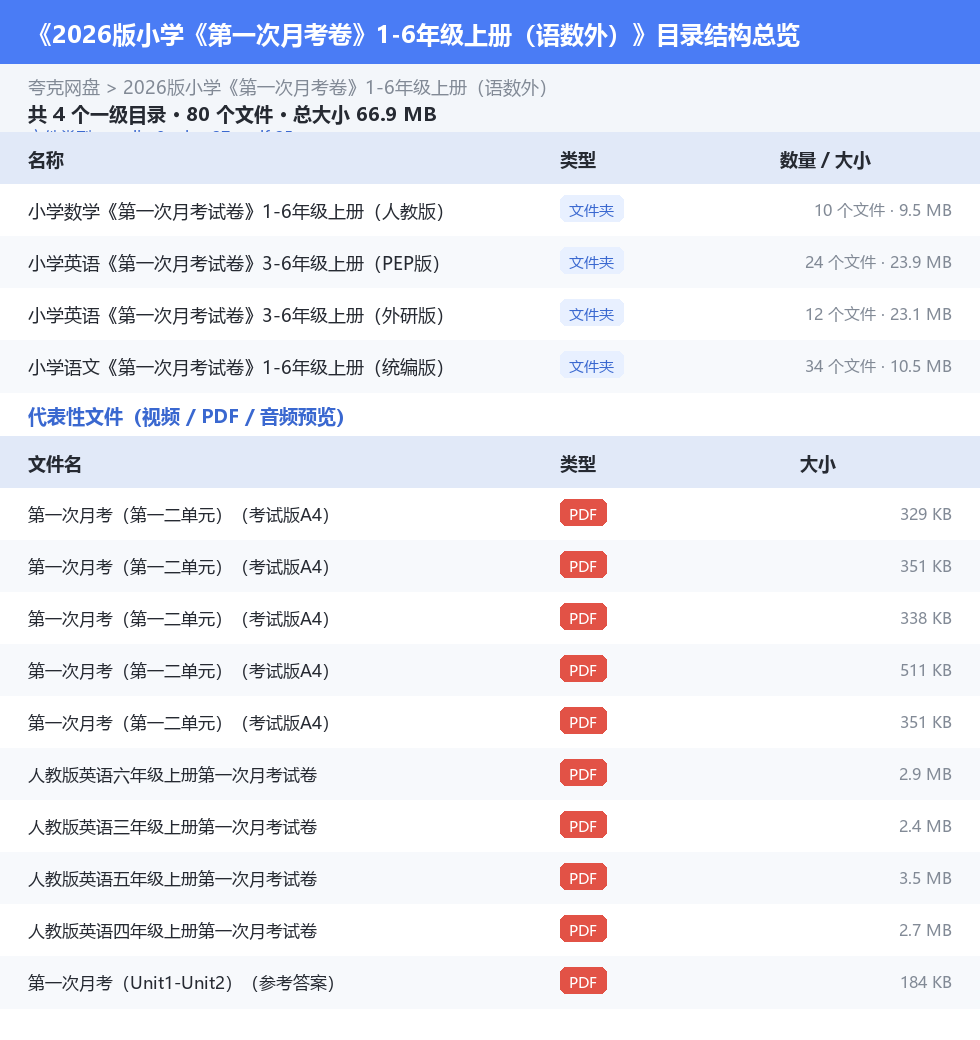Click the PDF badge for 英语四年级上册 paper
Viewport: 980px width, 1040px height.
[583, 929]
